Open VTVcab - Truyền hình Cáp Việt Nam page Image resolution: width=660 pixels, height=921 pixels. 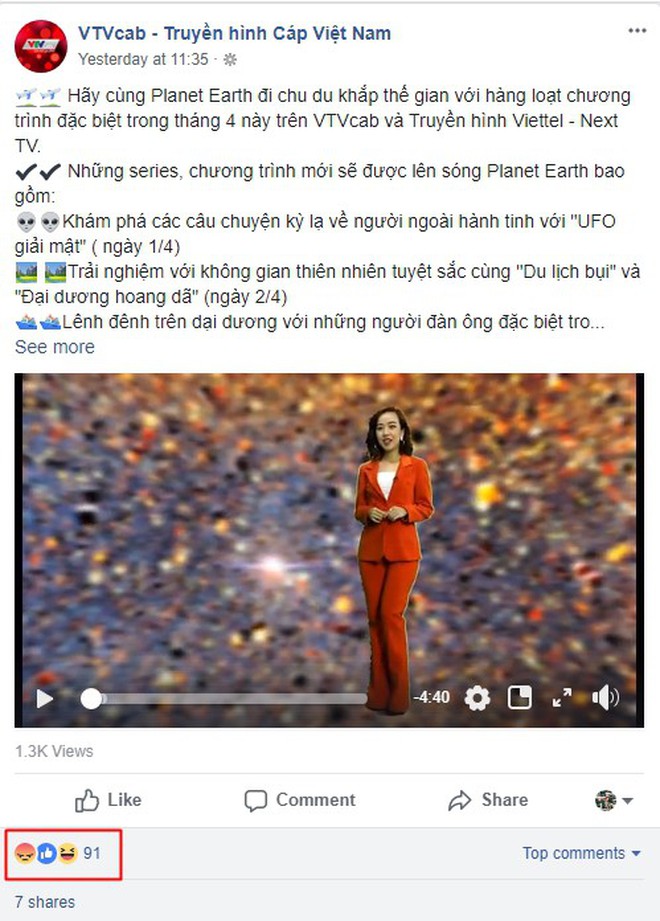click(x=234, y=33)
